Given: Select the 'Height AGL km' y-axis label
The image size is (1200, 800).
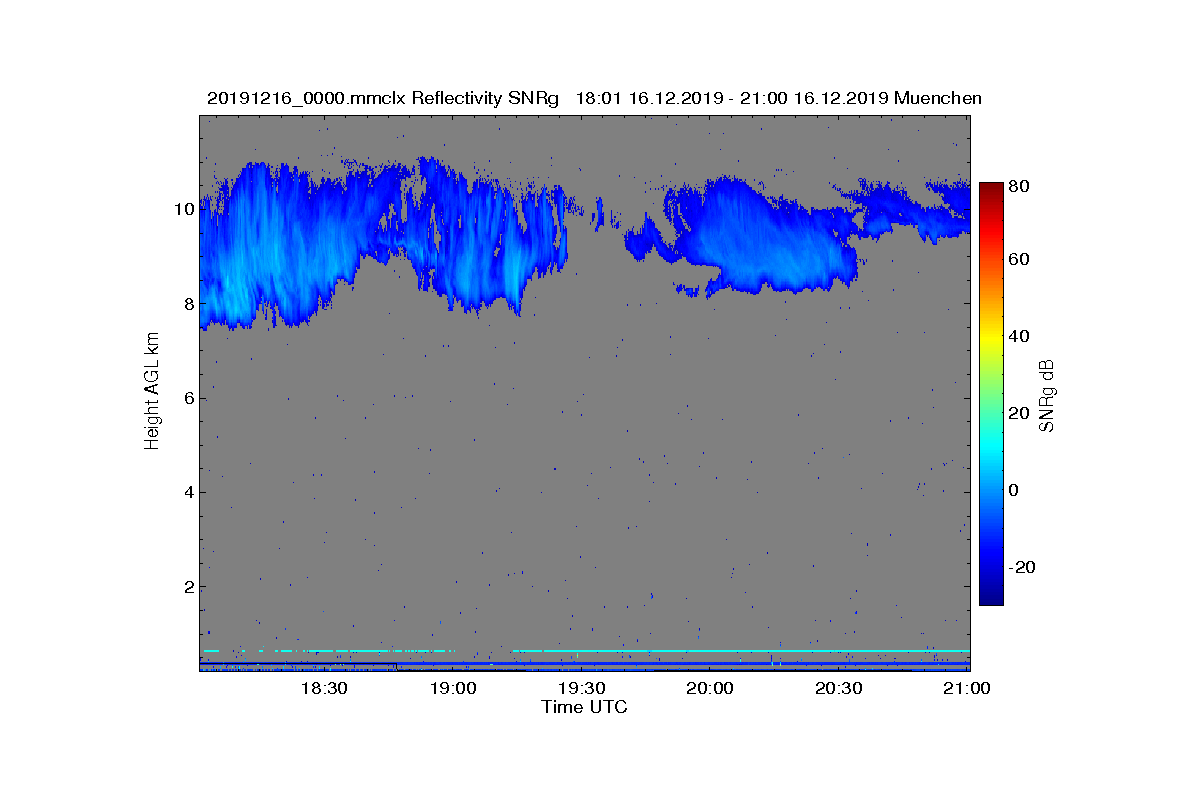Looking at the screenshot, I should [x=152, y=393].
